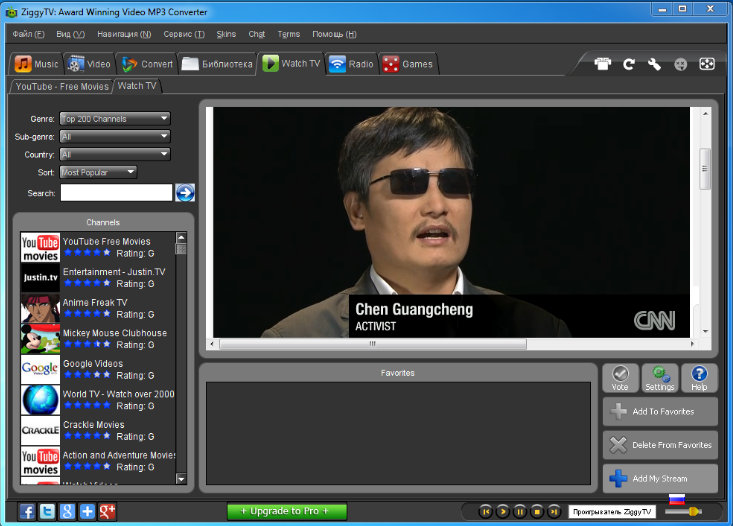Click the round smiley face toolbar icon
The height and width of the screenshot is (526, 733).
pos(681,64)
